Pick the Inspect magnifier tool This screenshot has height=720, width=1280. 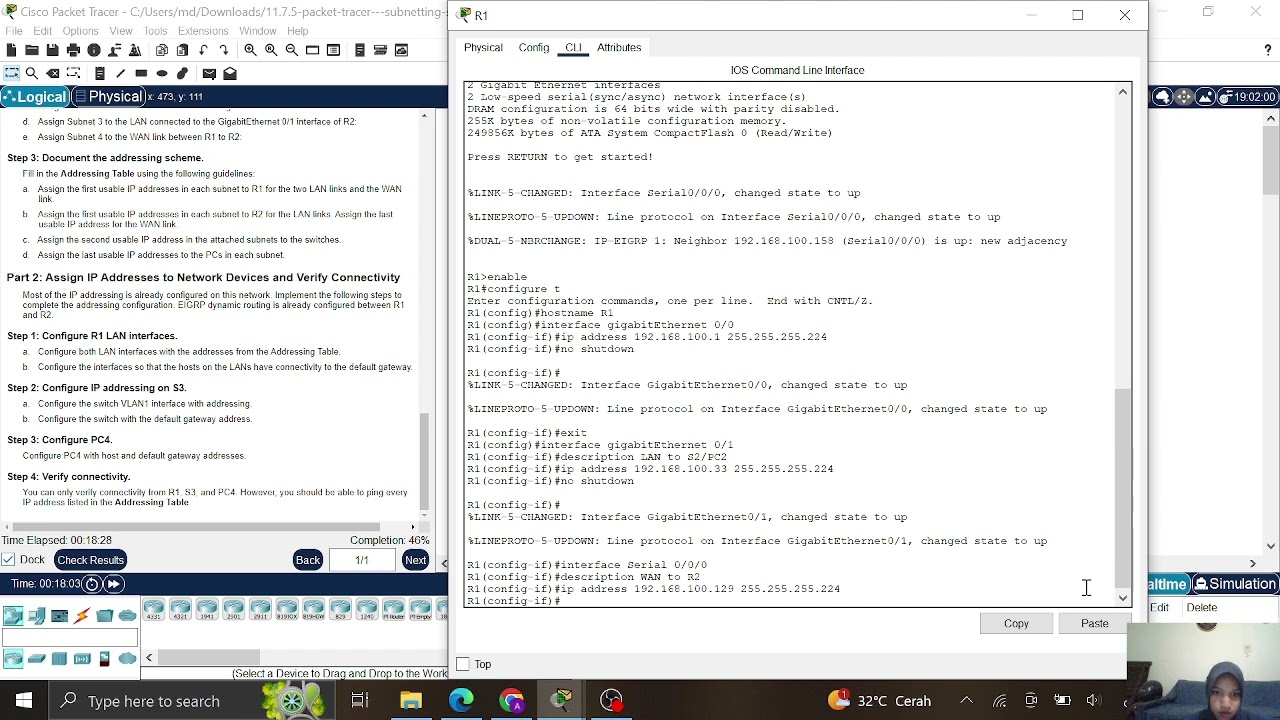(32, 73)
